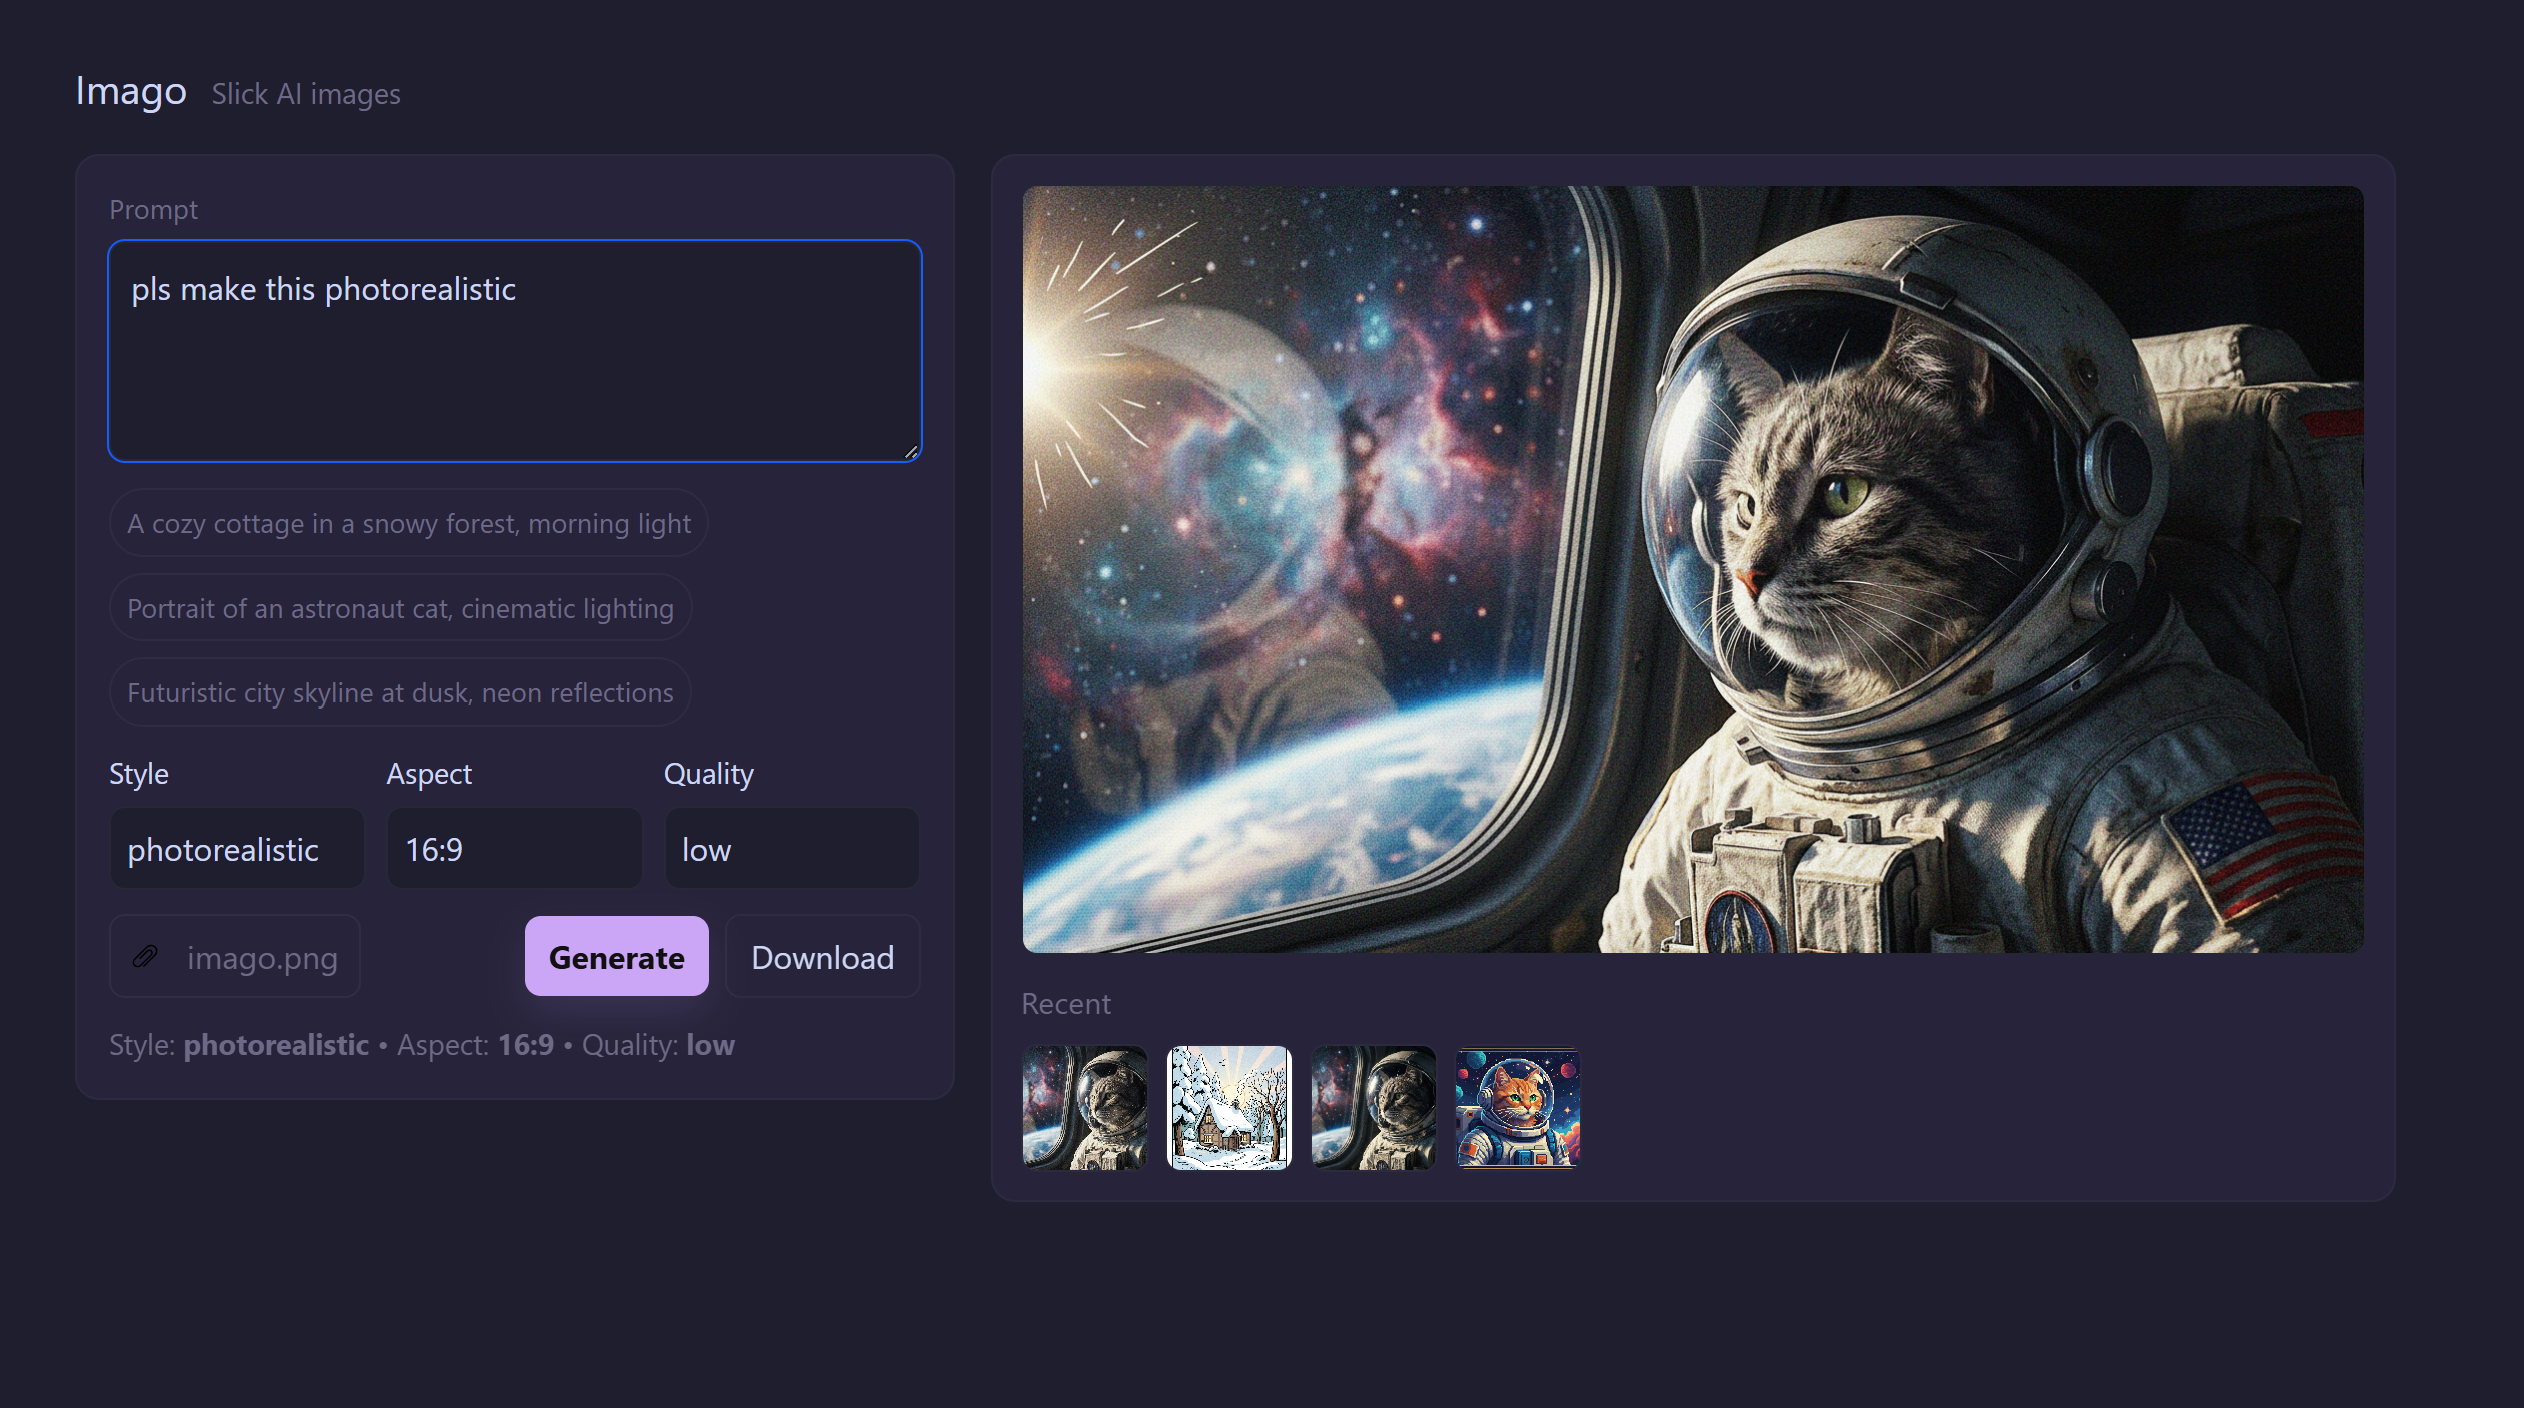This screenshot has height=1408, width=2524.
Task: Click the prompt textarea resize handle
Action: 911,452
